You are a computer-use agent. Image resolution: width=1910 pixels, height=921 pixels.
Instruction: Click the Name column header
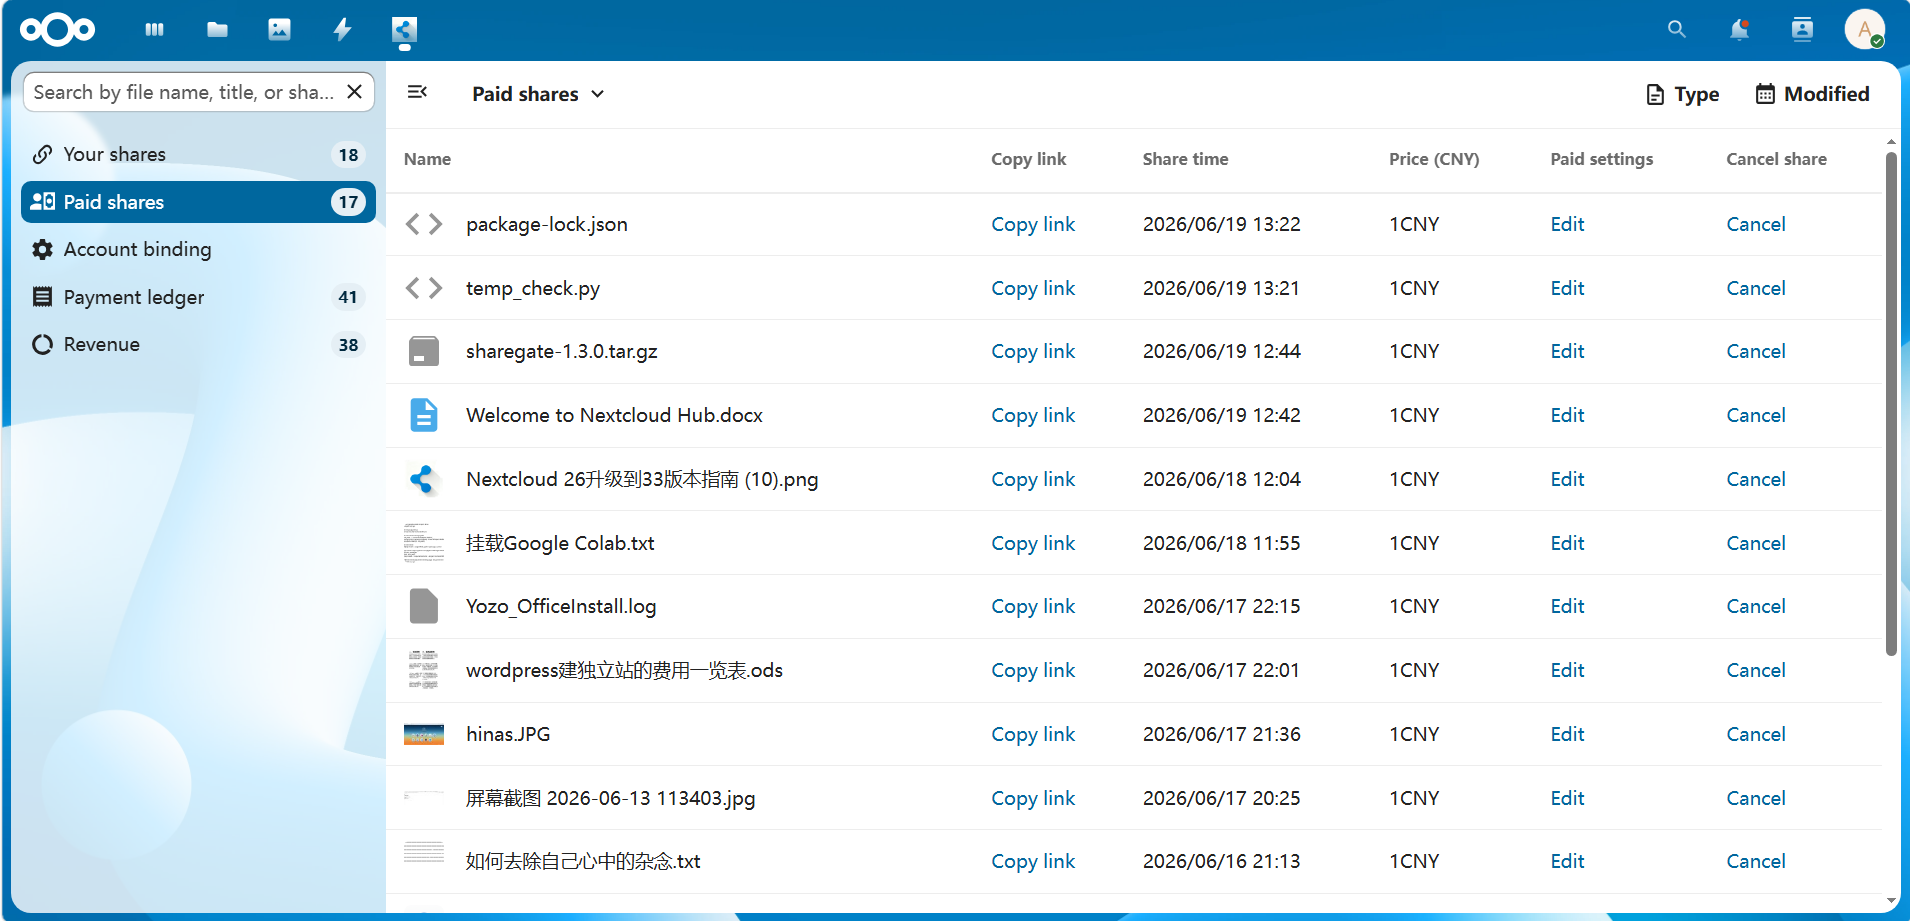pyautogui.click(x=427, y=159)
